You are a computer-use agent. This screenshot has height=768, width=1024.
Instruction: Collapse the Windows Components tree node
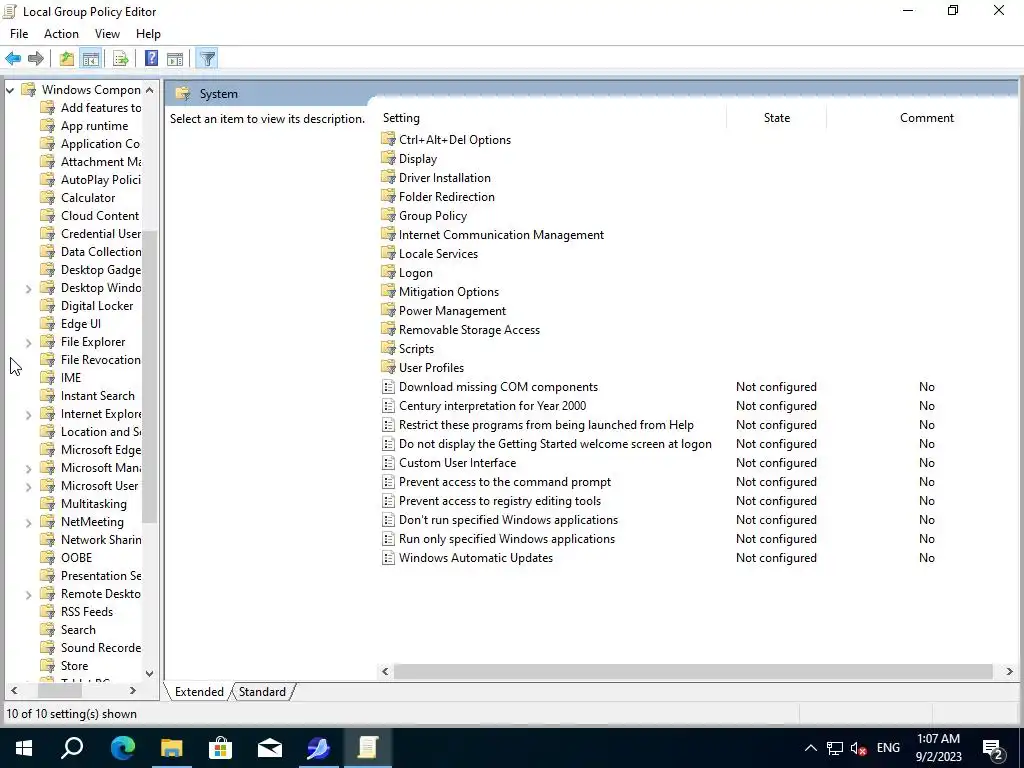click(10, 90)
